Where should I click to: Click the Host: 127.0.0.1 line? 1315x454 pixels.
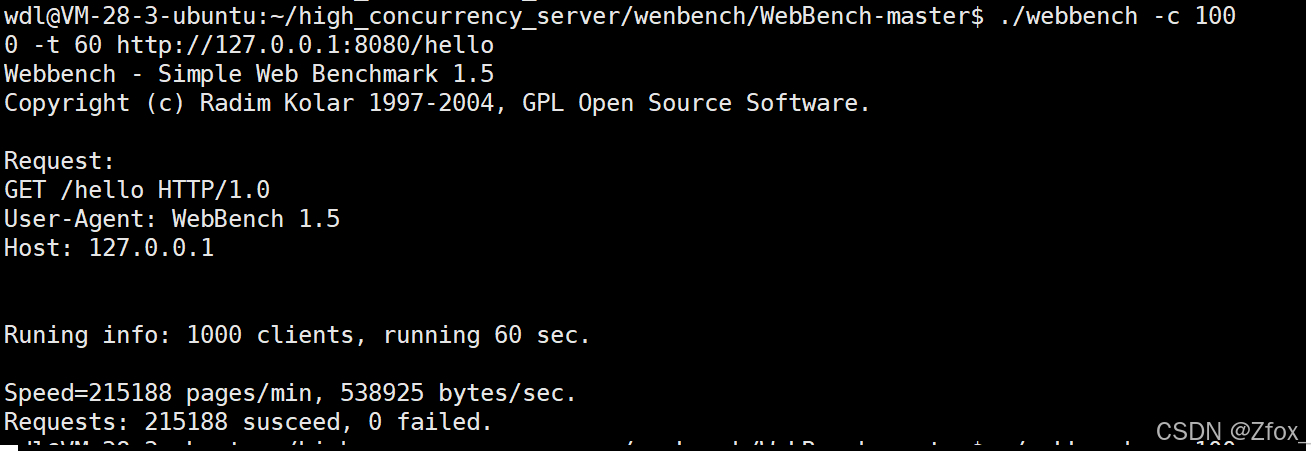[x=109, y=248]
